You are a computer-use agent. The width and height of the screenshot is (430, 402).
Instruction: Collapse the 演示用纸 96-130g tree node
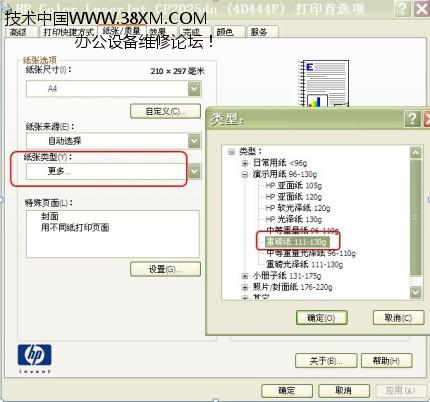(x=245, y=174)
